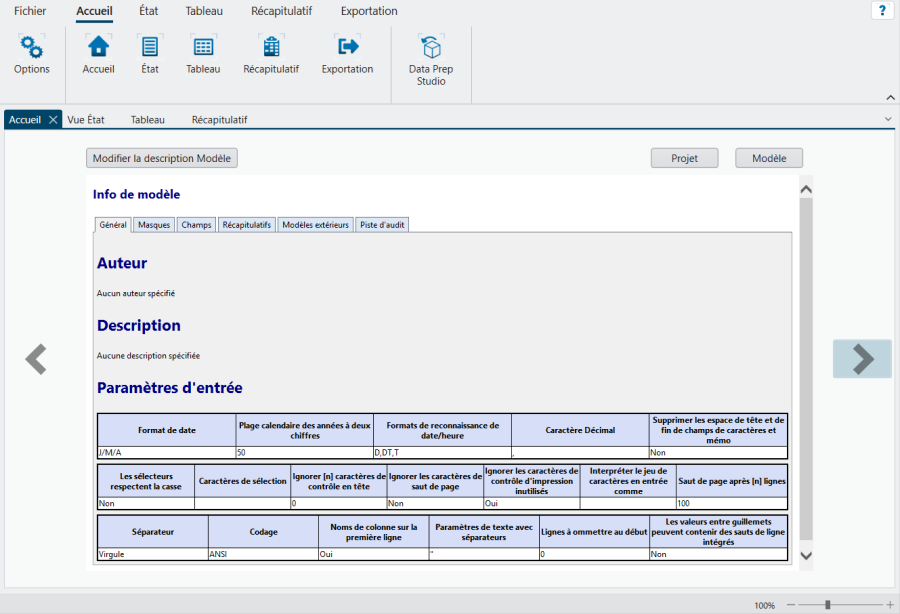The height and width of the screenshot is (614, 900).
Task: Click the Exportation ribbon icon
Action: click(347, 47)
